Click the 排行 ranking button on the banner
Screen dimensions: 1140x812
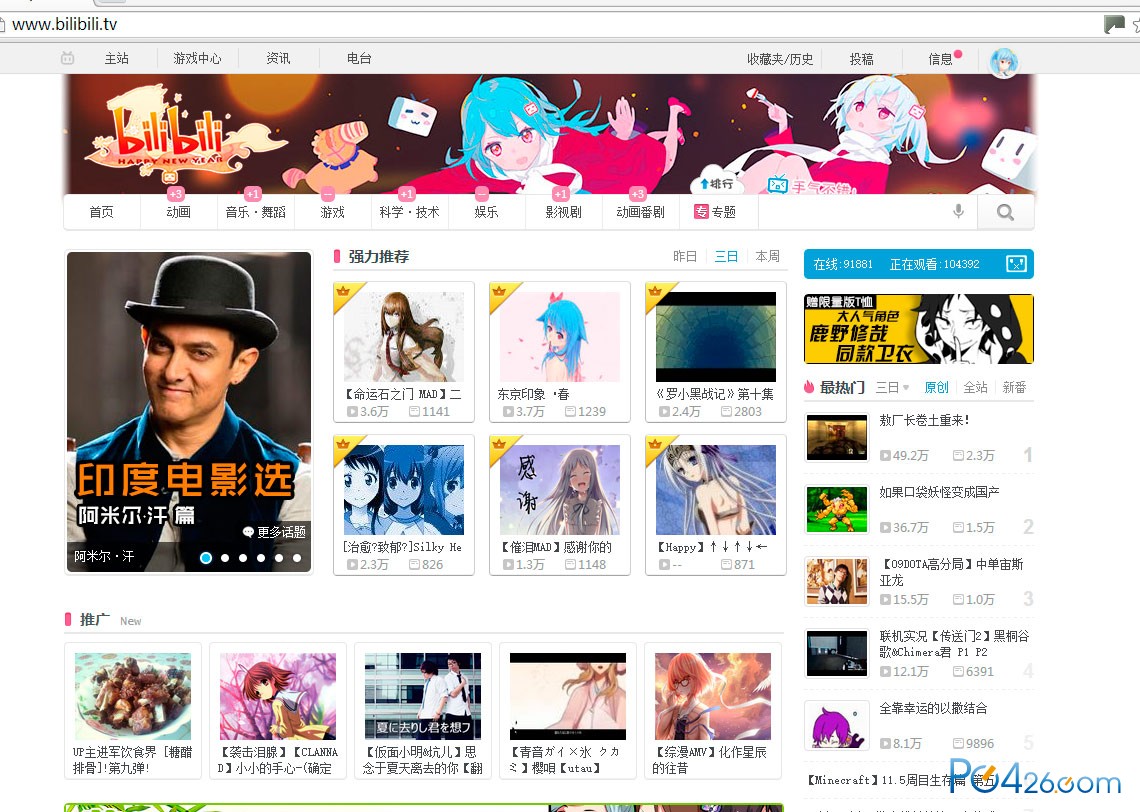click(x=717, y=183)
